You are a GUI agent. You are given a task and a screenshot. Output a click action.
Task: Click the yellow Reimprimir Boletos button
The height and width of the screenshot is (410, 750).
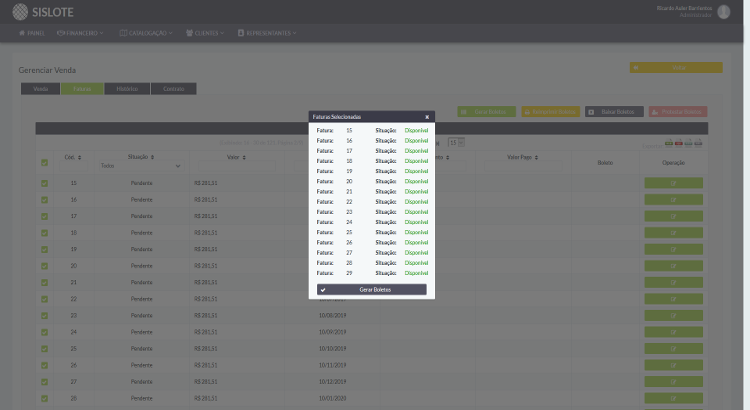pyautogui.click(x=551, y=111)
